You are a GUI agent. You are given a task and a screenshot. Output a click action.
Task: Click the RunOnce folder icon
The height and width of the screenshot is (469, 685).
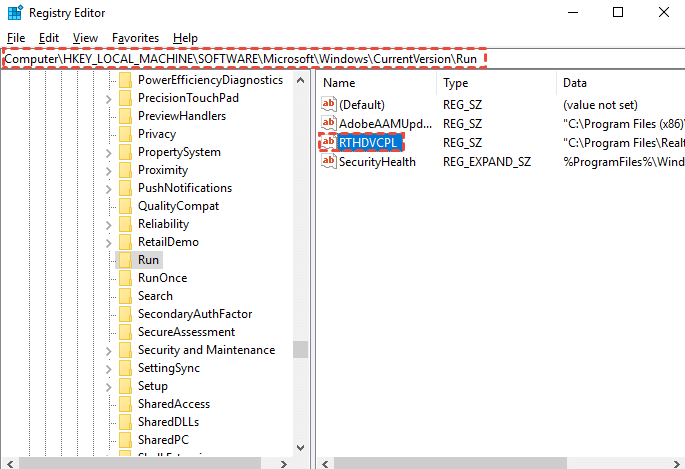(125, 278)
